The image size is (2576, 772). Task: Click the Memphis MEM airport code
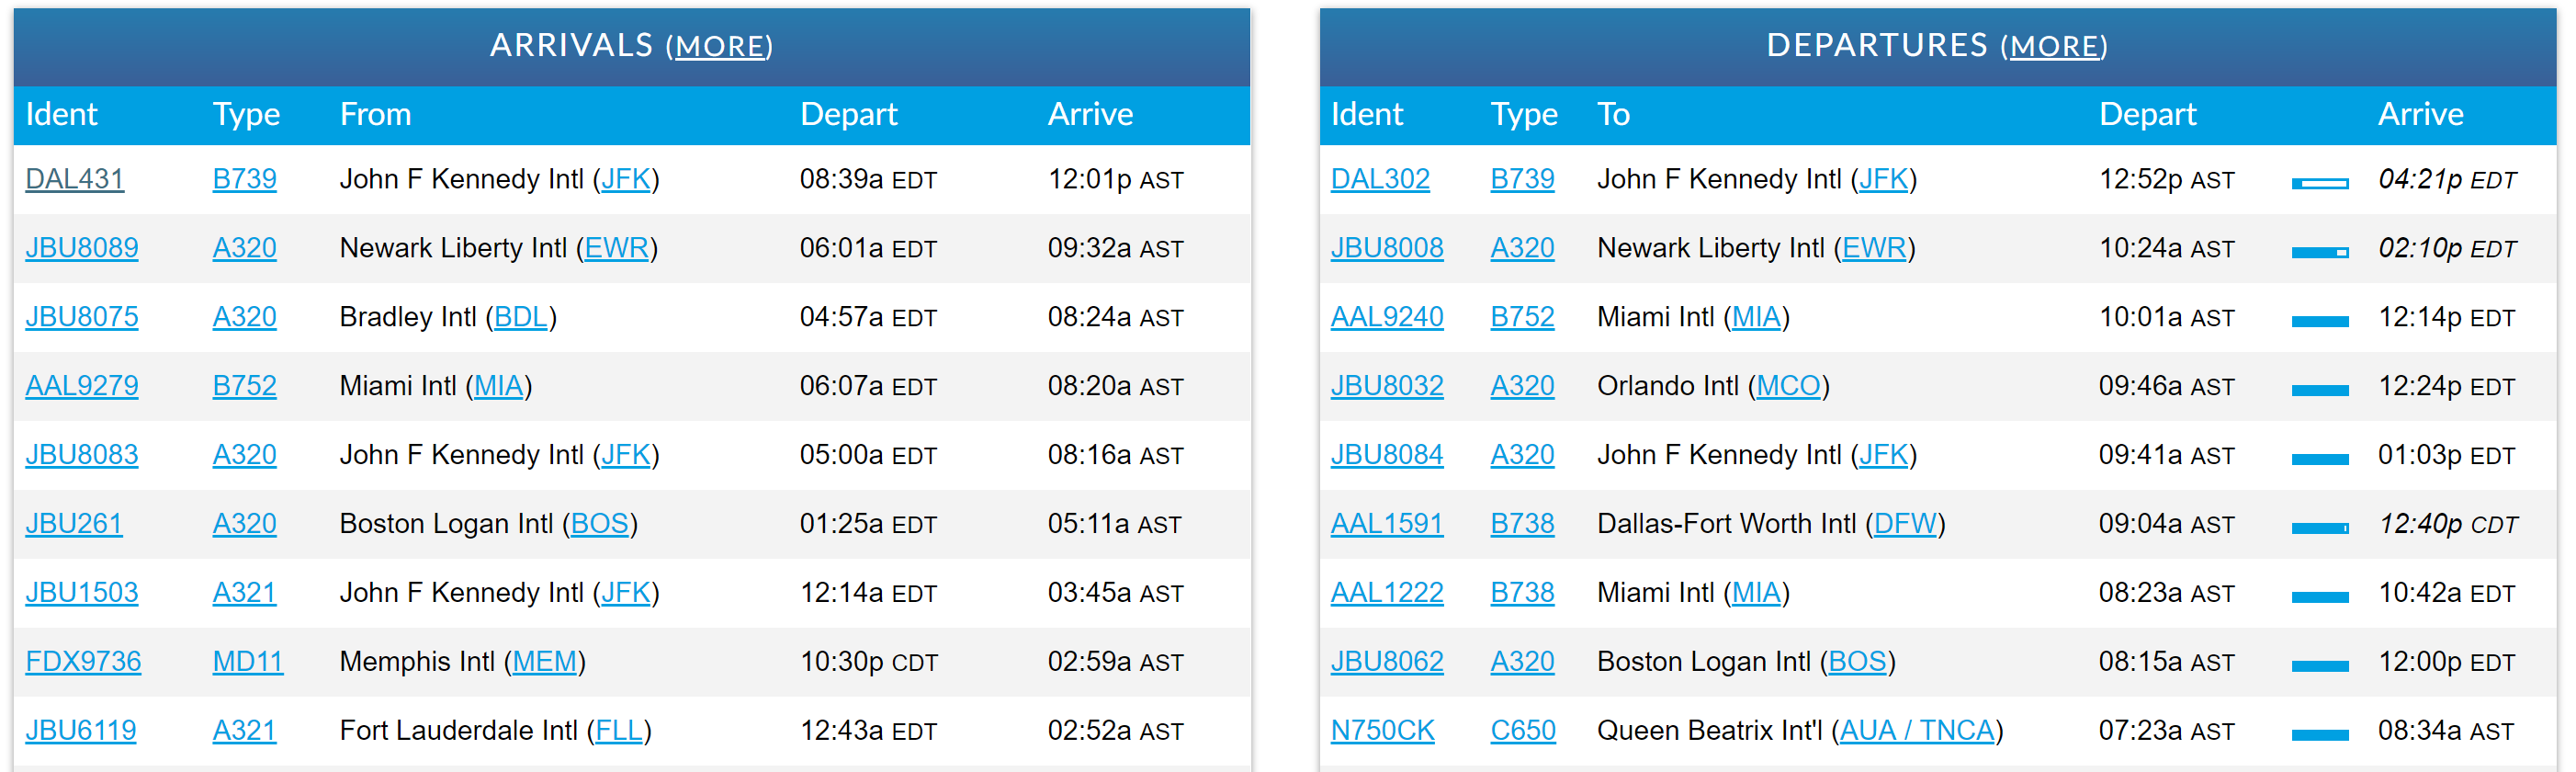544,661
